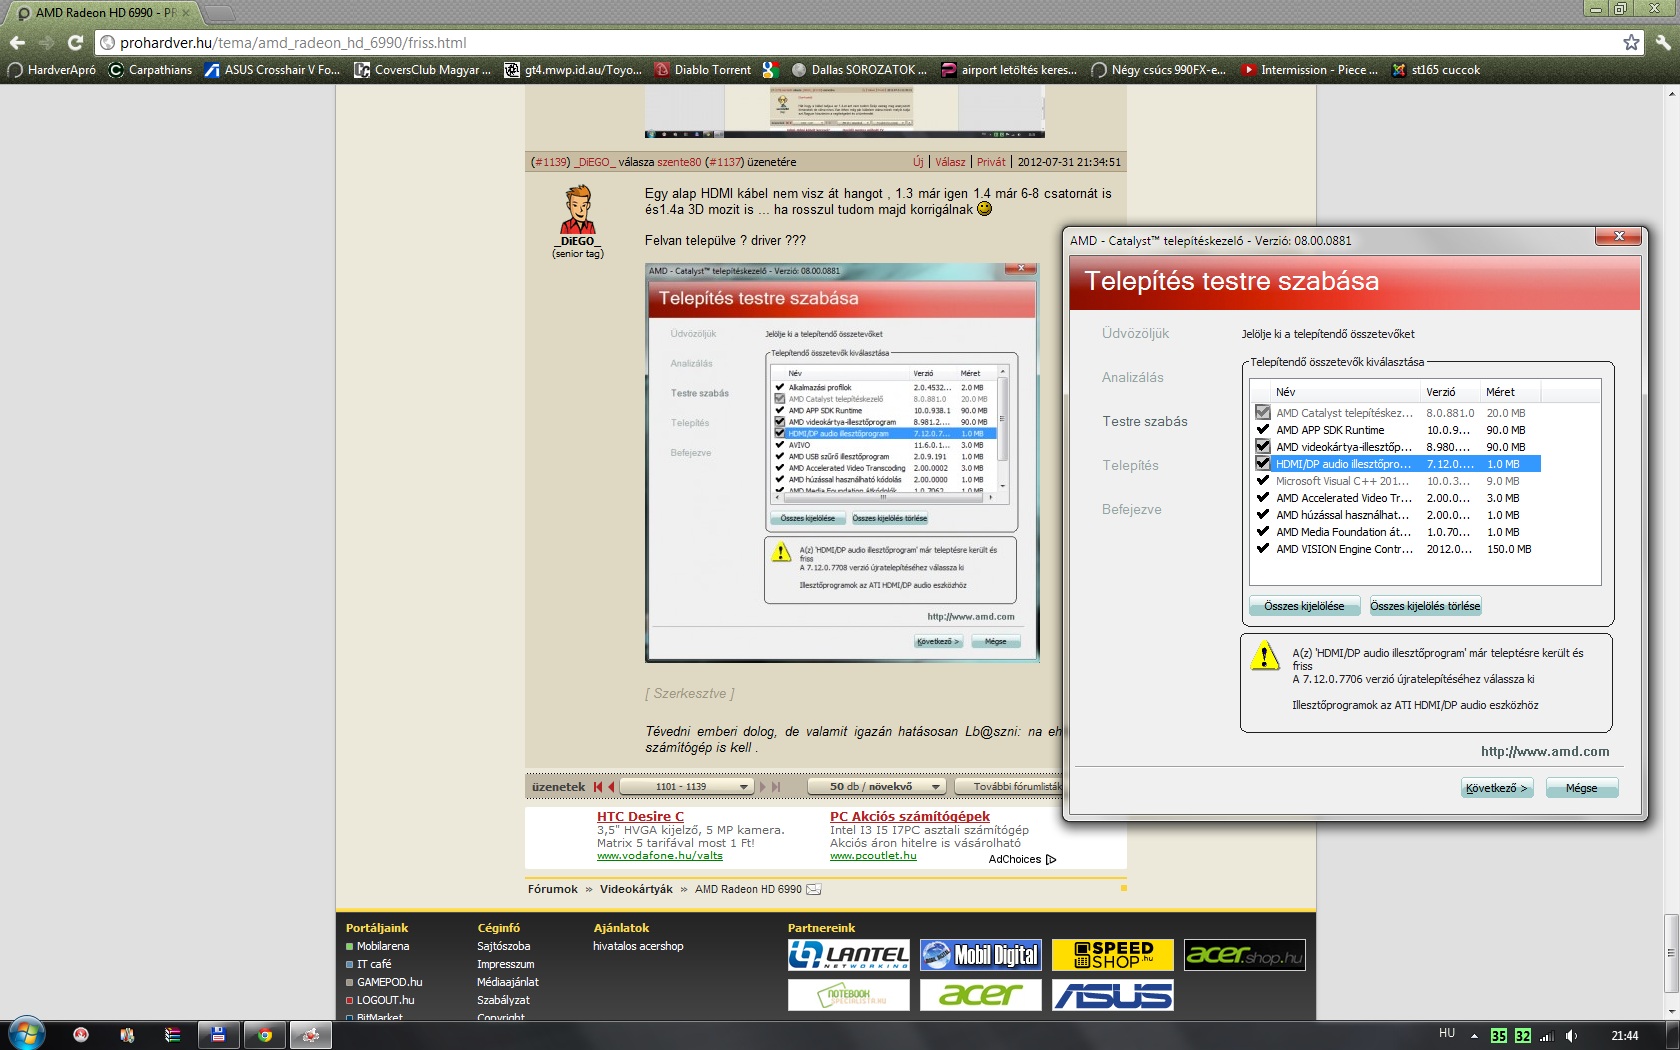
Task: Bookmark this page with the star icon
Action: pos(1631,43)
